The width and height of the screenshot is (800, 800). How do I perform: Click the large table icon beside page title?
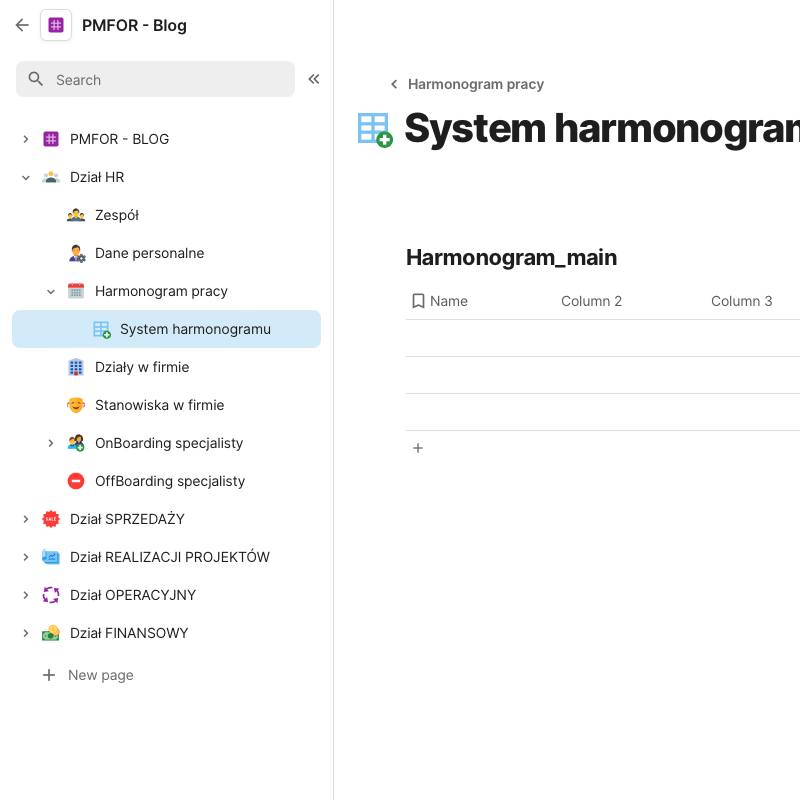(374, 130)
